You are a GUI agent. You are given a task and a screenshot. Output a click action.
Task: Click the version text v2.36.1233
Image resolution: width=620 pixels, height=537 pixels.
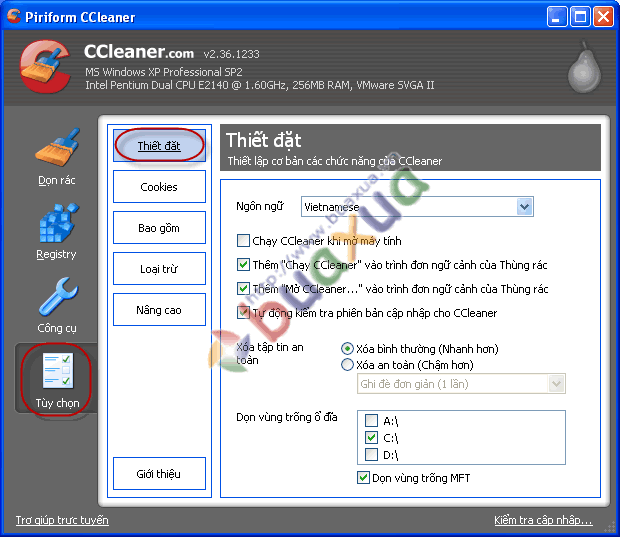pos(232,54)
